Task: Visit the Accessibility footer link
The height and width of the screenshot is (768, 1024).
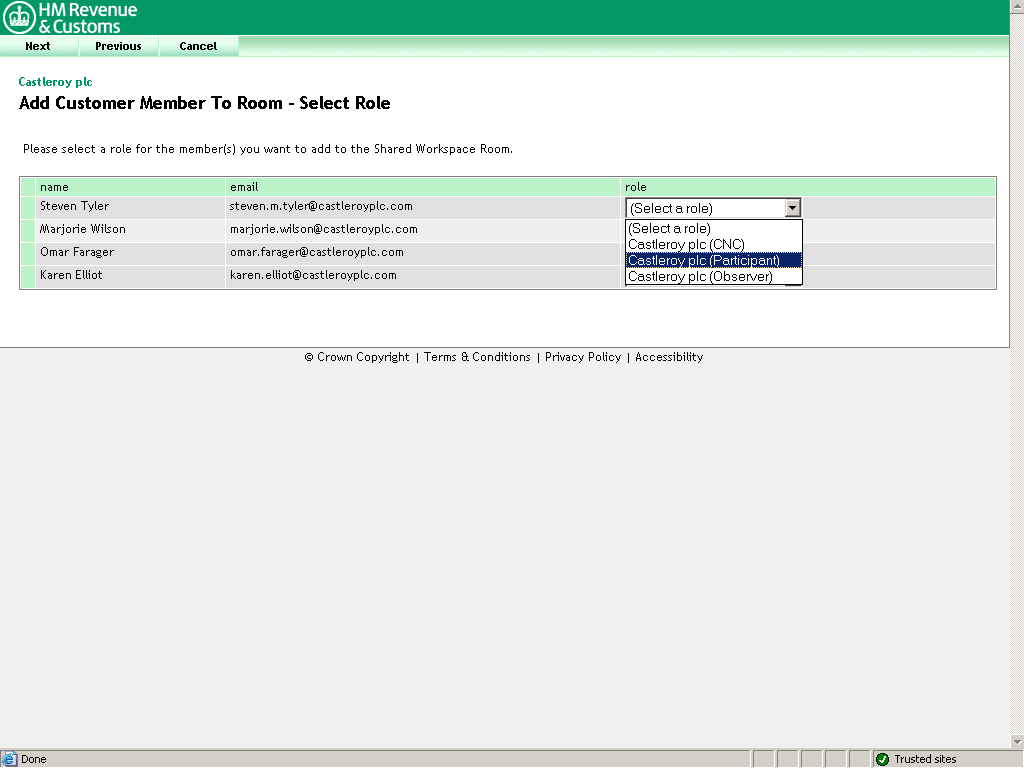Action: (669, 357)
